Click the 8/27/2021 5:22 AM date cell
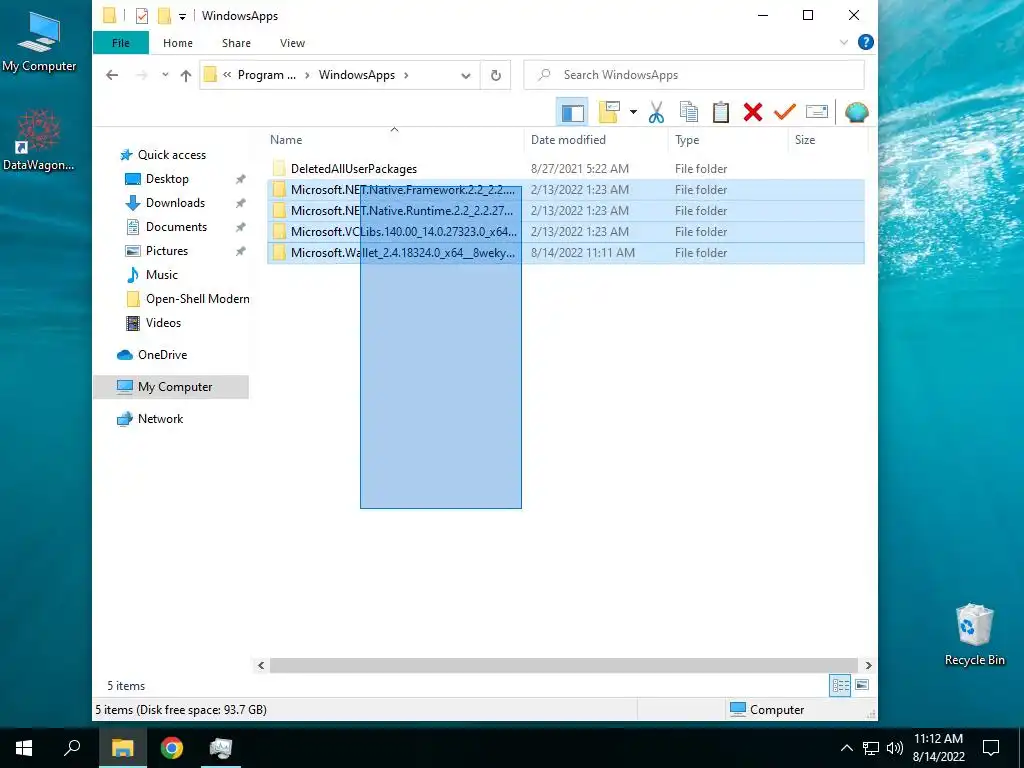This screenshot has width=1024, height=768. [x=580, y=168]
